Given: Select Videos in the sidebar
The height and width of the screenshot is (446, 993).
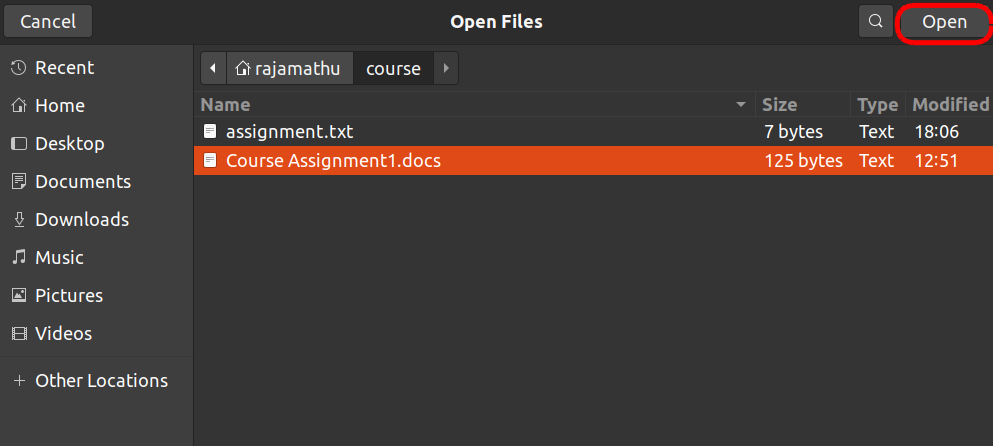Looking at the screenshot, I should (x=63, y=334).
